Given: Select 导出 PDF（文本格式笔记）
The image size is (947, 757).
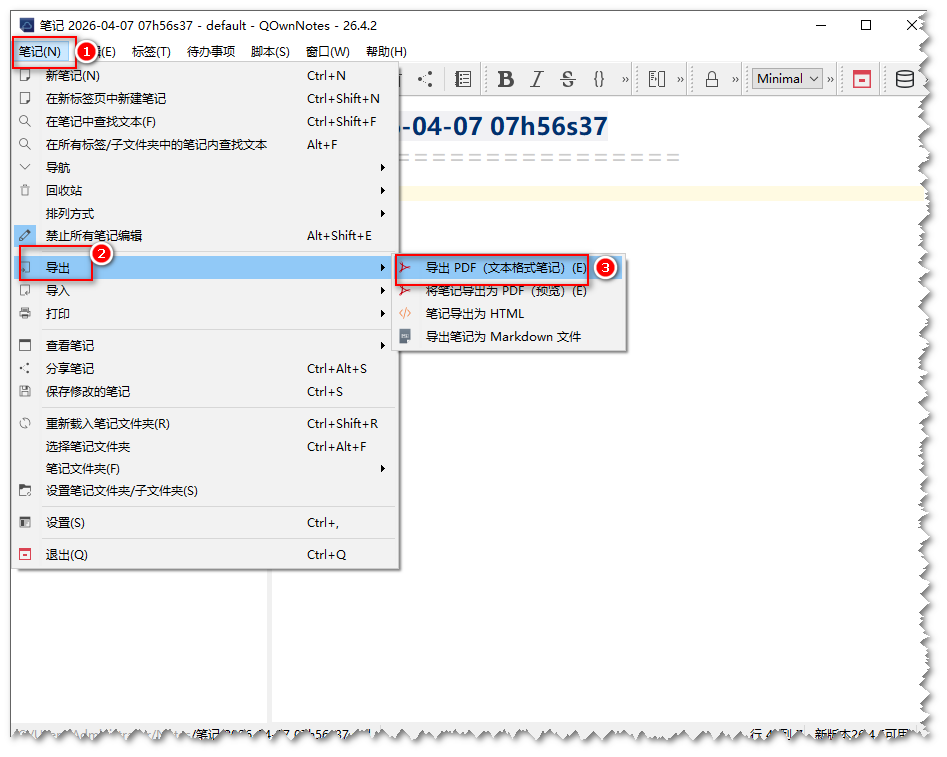Looking at the screenshot, I should click(x=509, y=268).
